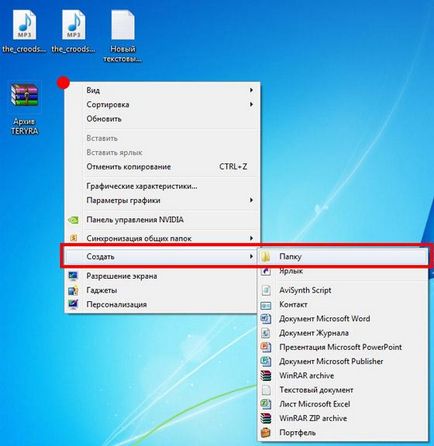434x446 pixels.
Task: Expand the Параметры графики submenu arrow
Action: [x=251, y=200]
